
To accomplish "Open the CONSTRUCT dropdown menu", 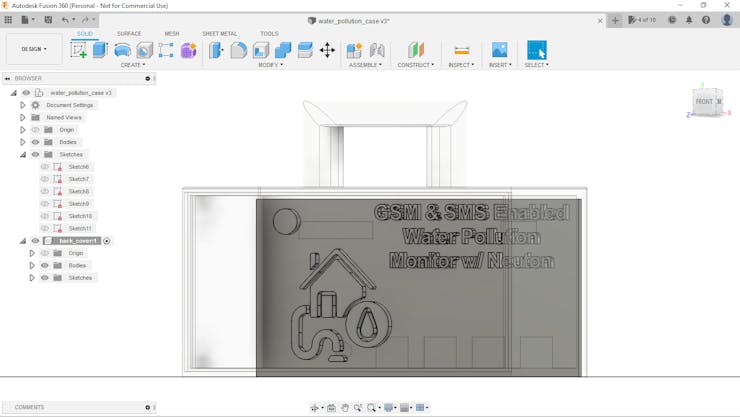I will click(x=416, y=65).
